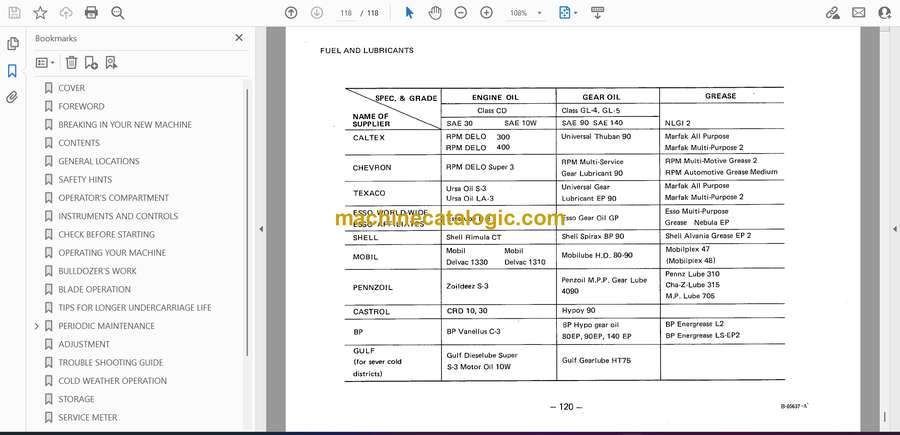This screenshot has height=435, width=900.
Task: Print the document
Action: (91, 13)
